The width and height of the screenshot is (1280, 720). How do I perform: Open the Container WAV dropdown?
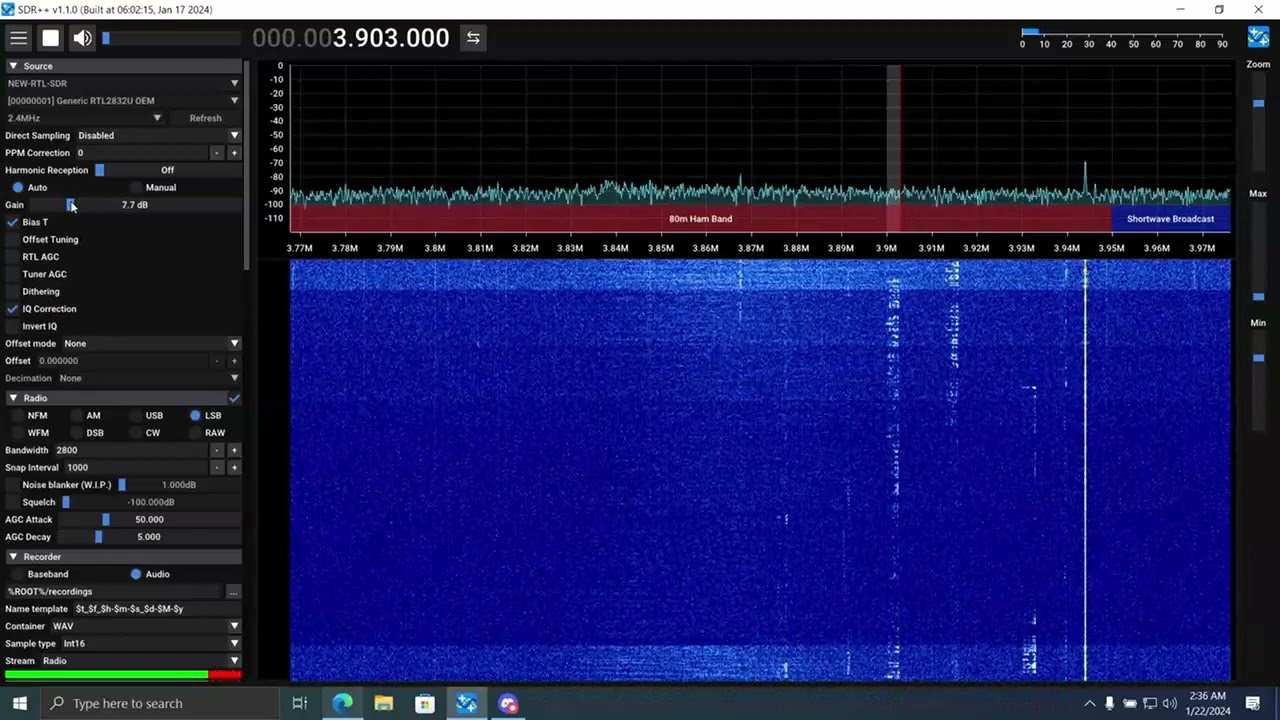coord(145,626)
